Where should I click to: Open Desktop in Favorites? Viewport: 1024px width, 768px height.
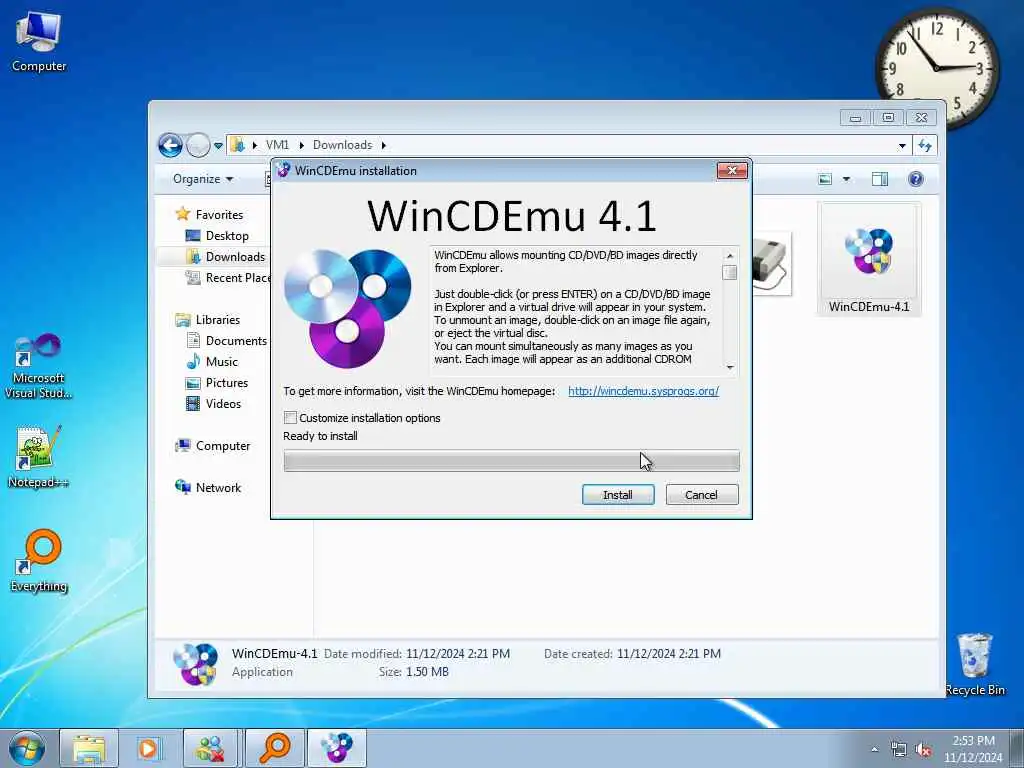coord(227,235)
